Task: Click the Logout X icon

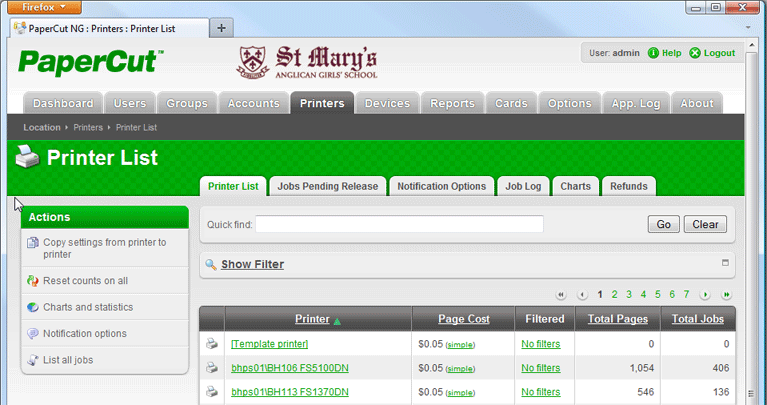Action: [x=695, y=53]
